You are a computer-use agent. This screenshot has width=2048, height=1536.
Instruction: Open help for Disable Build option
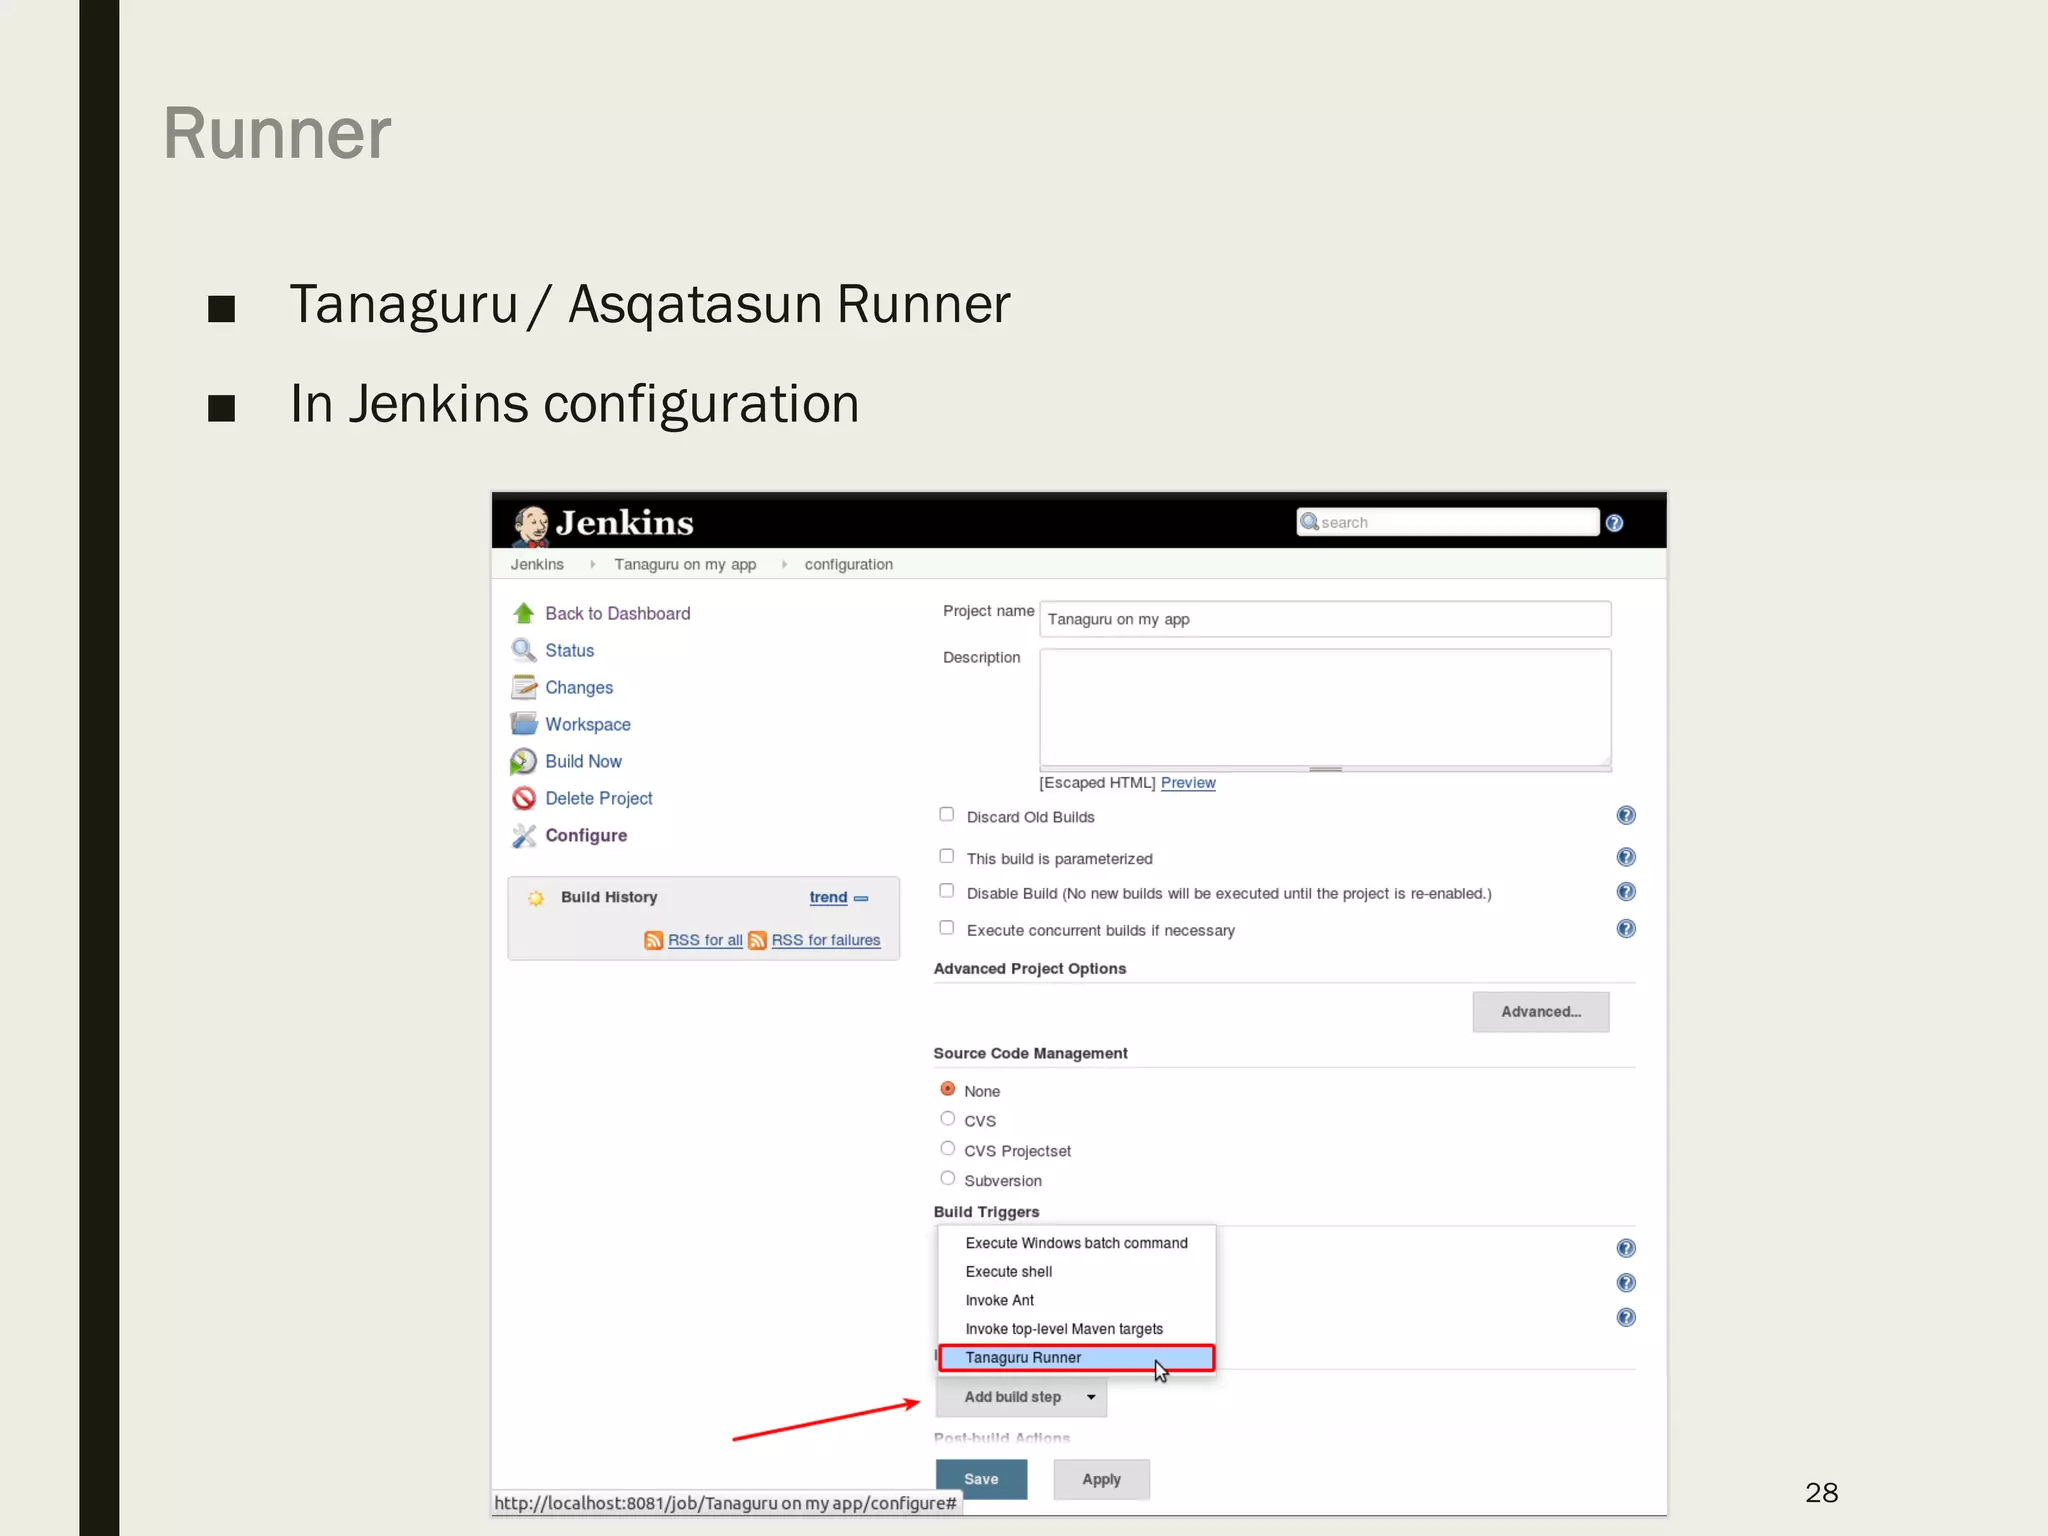point(1626,892)
